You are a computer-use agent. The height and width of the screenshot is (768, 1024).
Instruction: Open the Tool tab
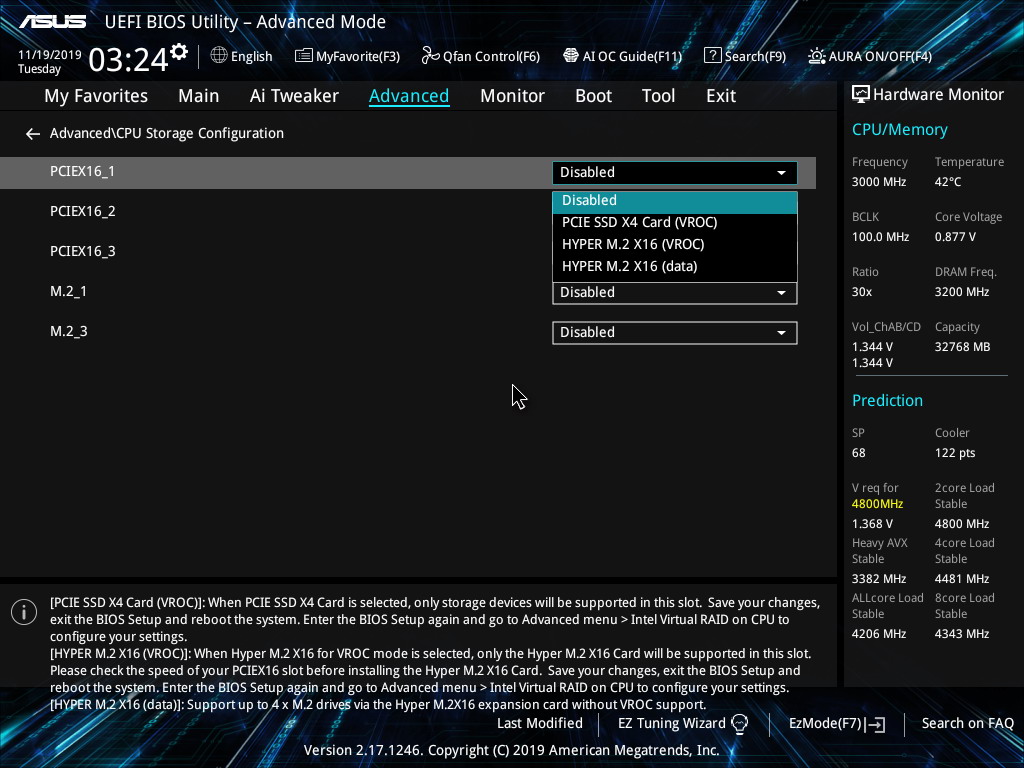point(658,96)
